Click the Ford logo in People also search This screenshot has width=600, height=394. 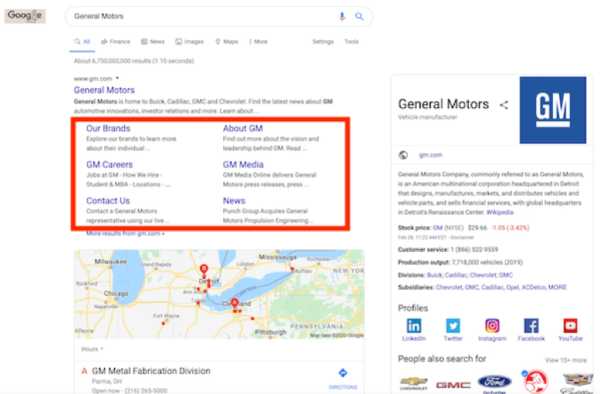[494, 382]
